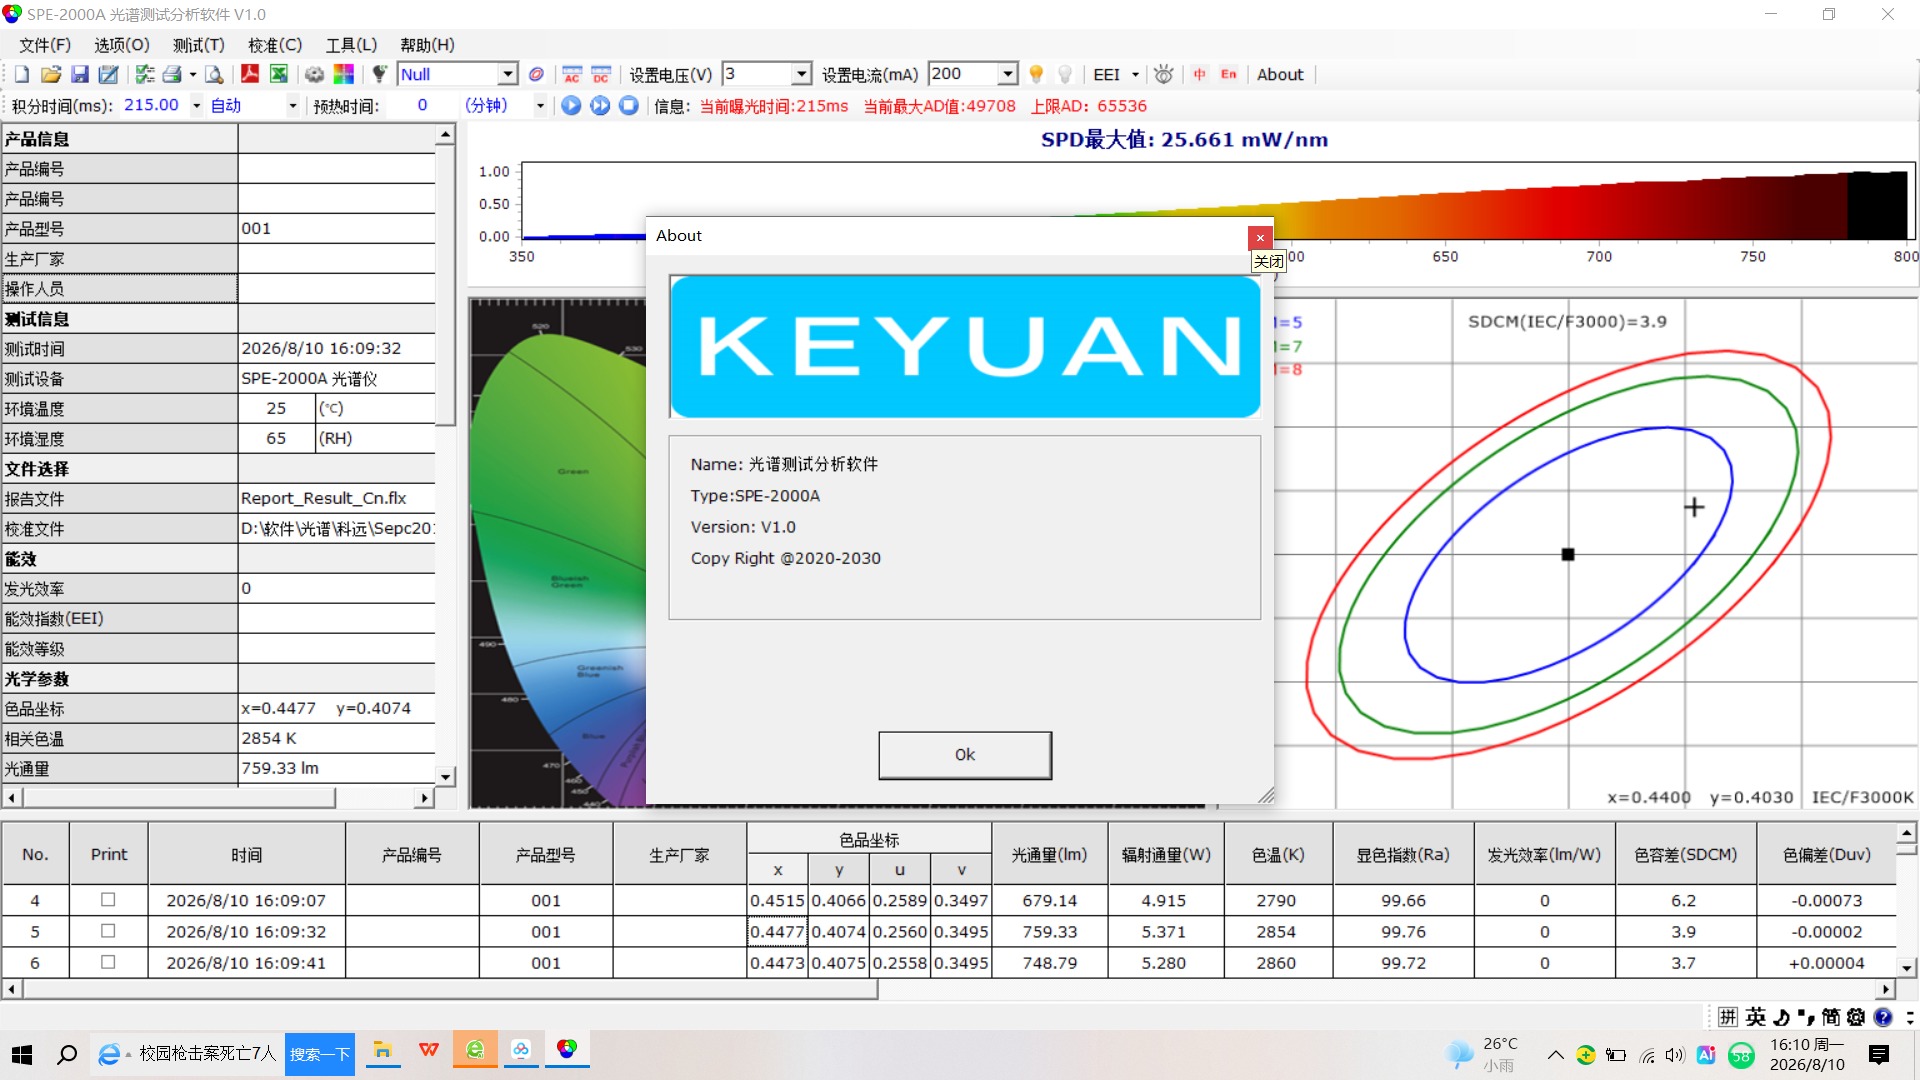Image resolution: width=1920 pixels, height=1080 pixels.
Task: Click the colorful chromaticity grid icon
Action: pyautogui.click(x=343, y=75)
